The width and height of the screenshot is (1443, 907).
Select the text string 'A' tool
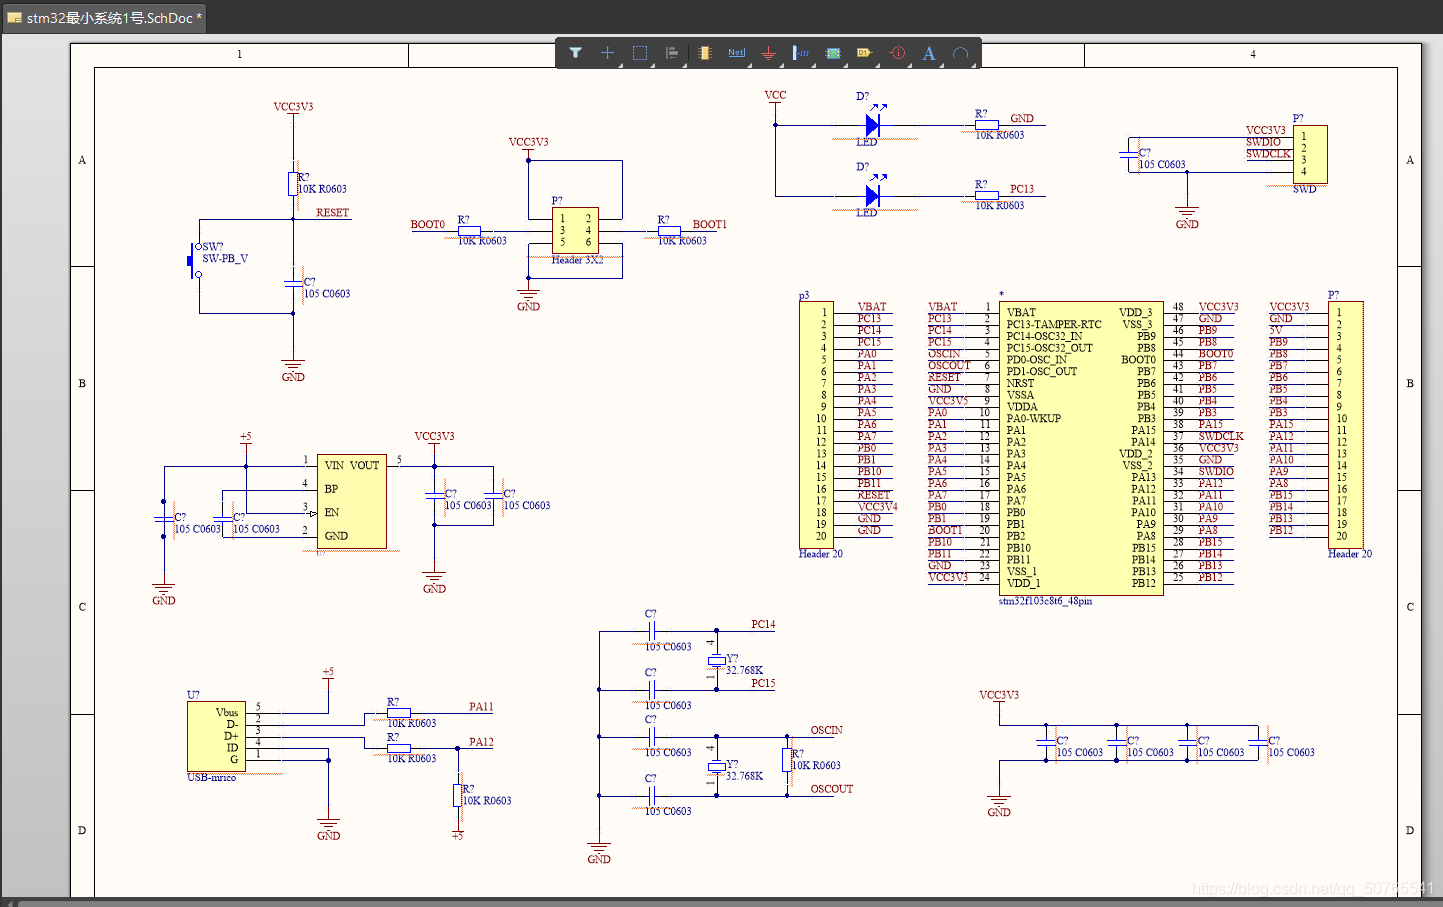(x=929, y=53)
